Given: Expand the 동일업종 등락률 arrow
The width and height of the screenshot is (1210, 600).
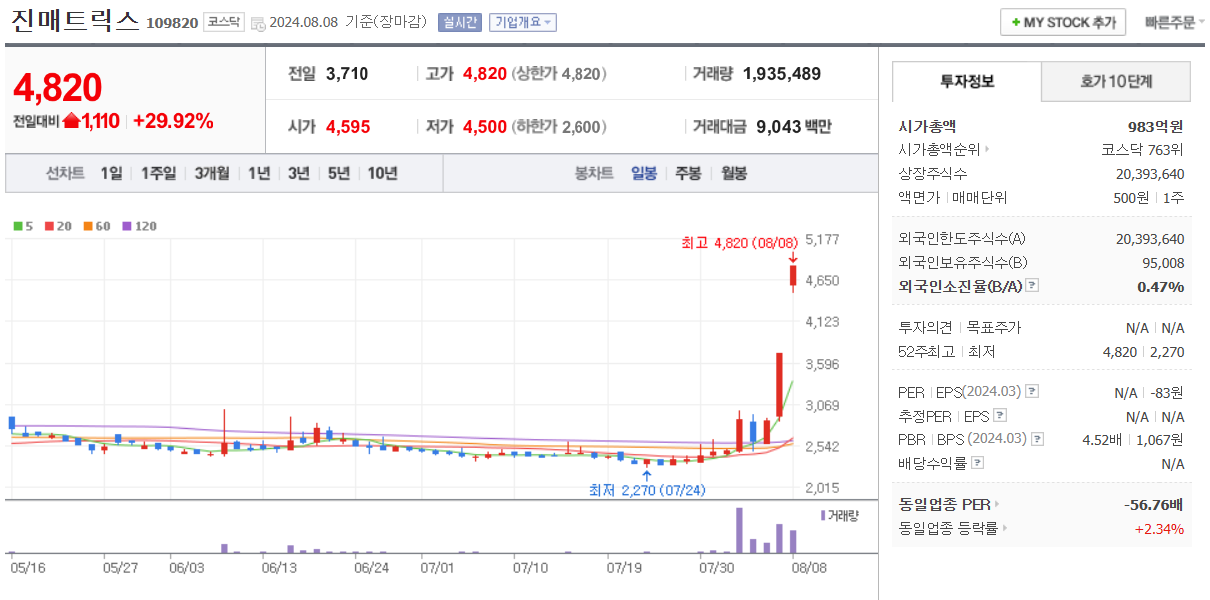Looking at the screenshot, I should pos(1004,528).
